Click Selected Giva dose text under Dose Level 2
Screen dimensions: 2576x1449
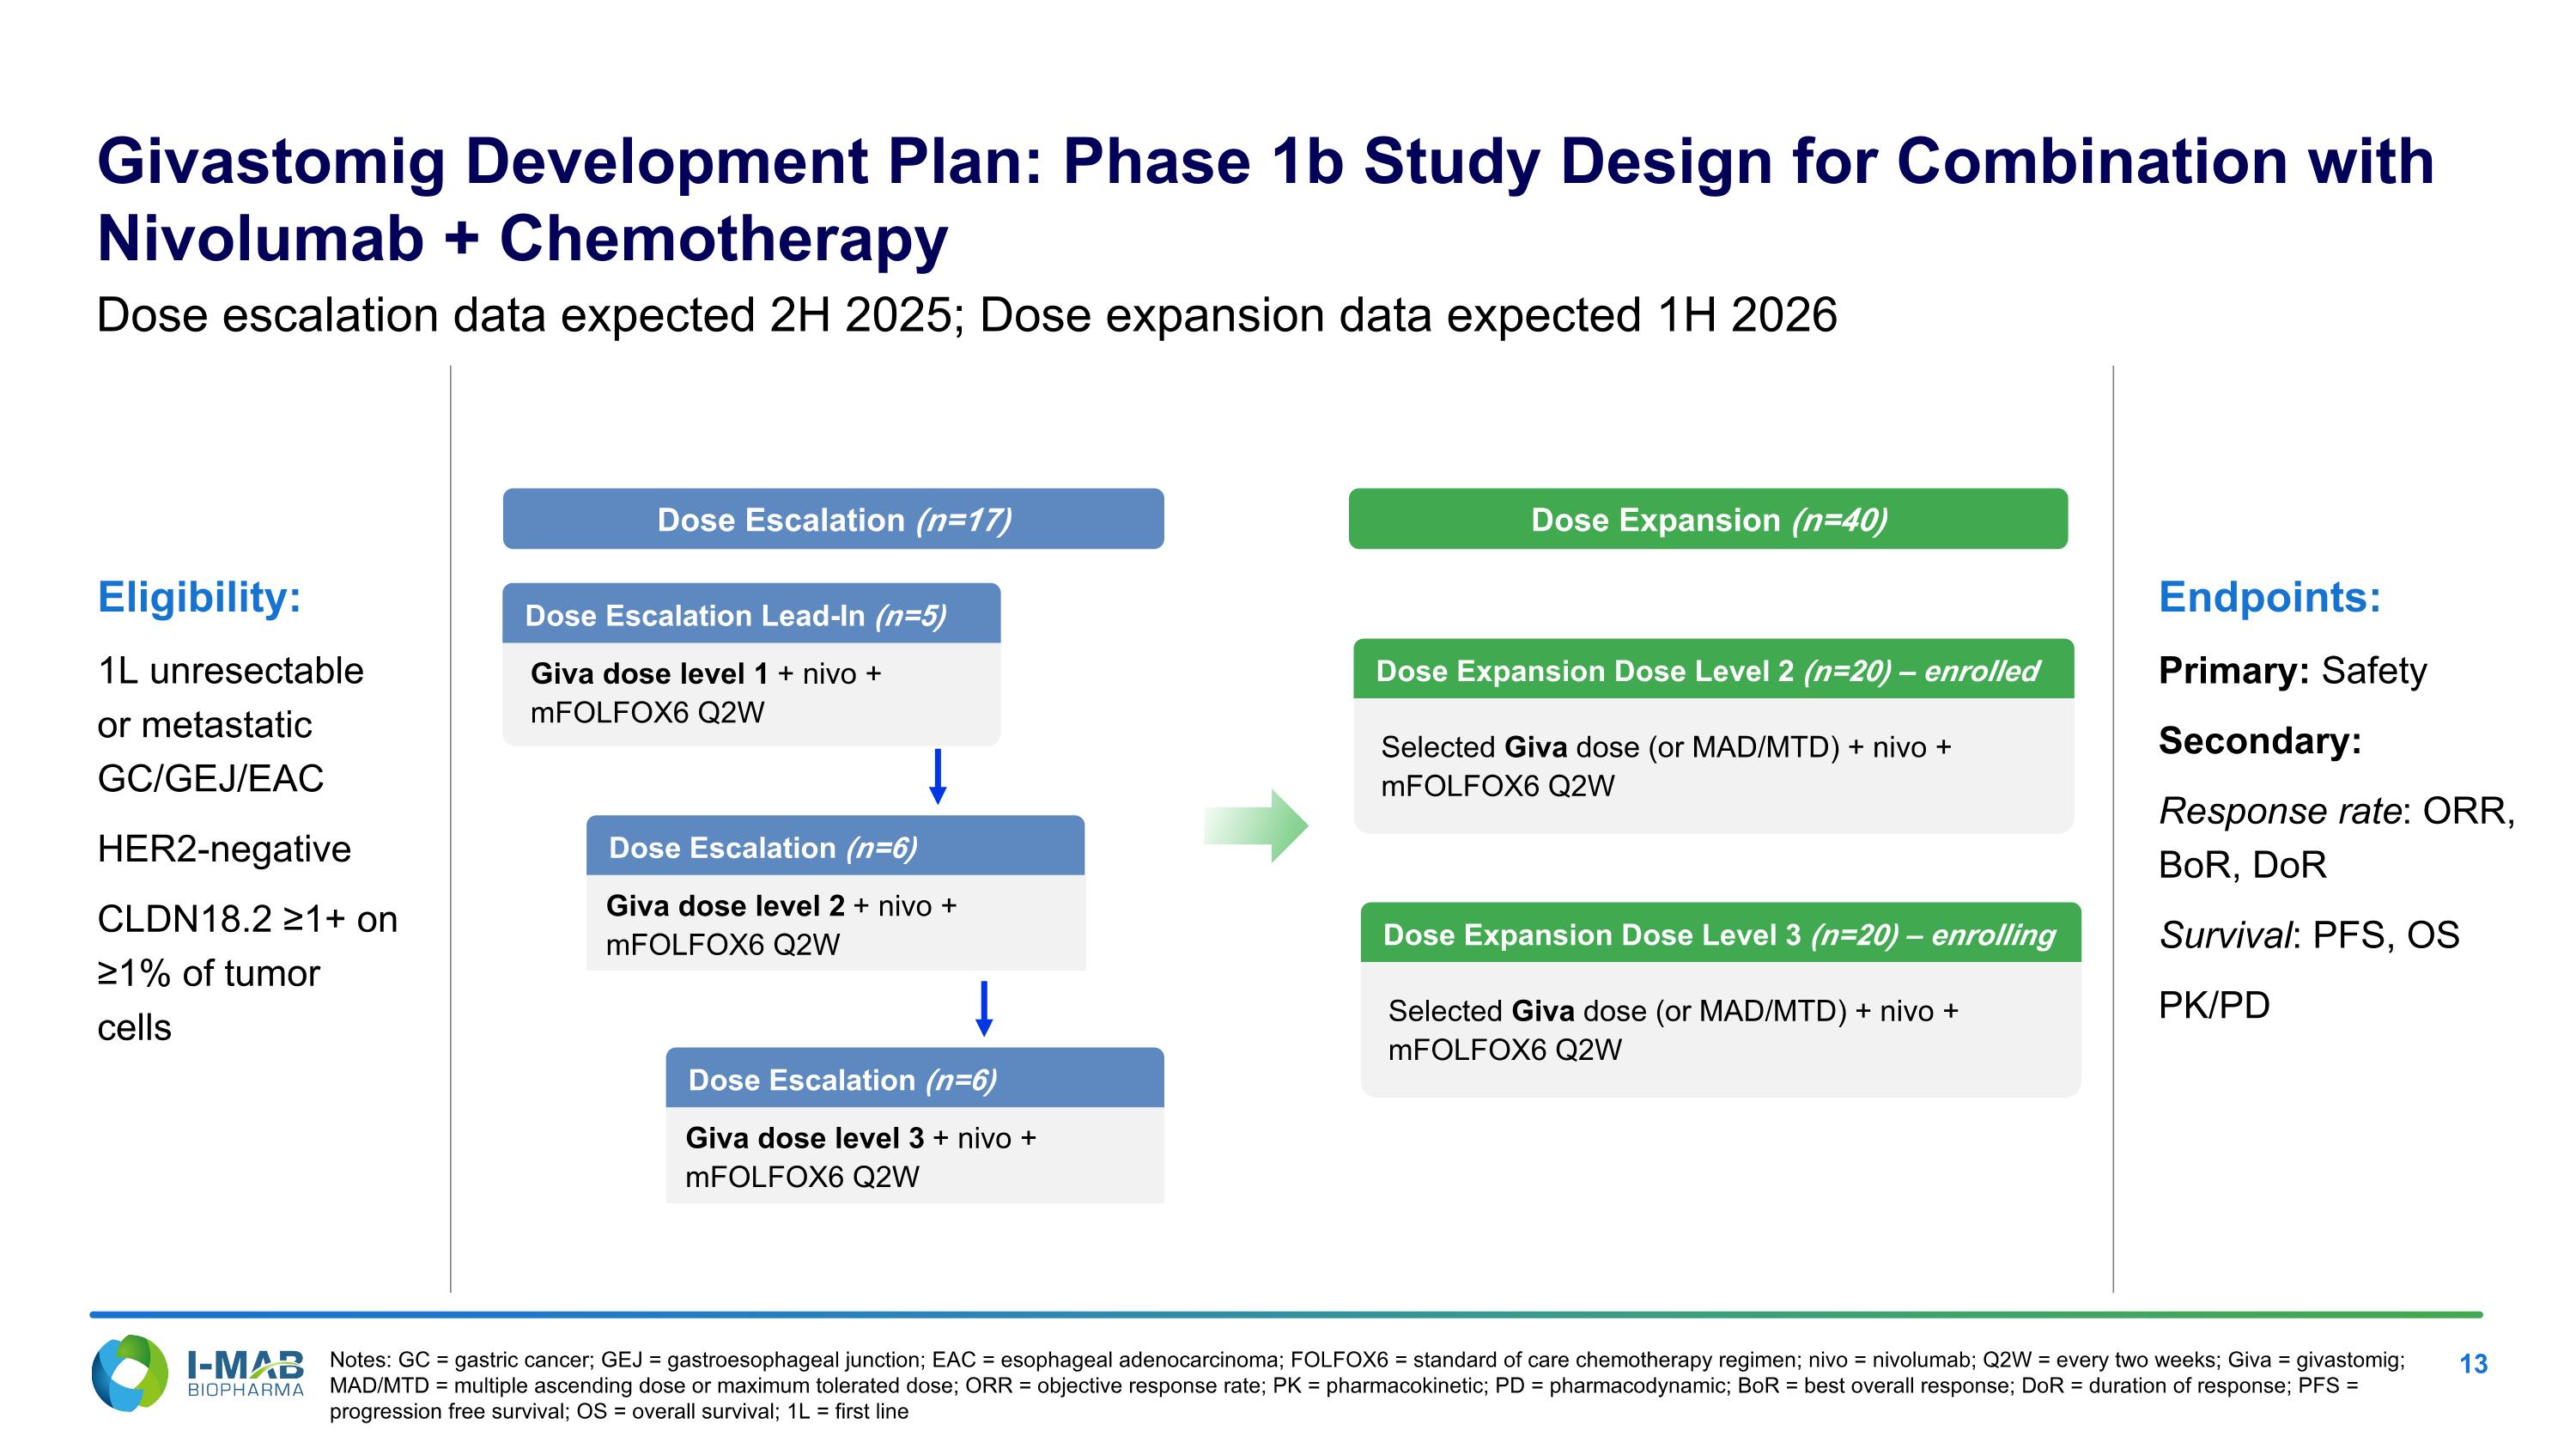pyautogui.click(x=1666, y=766)
